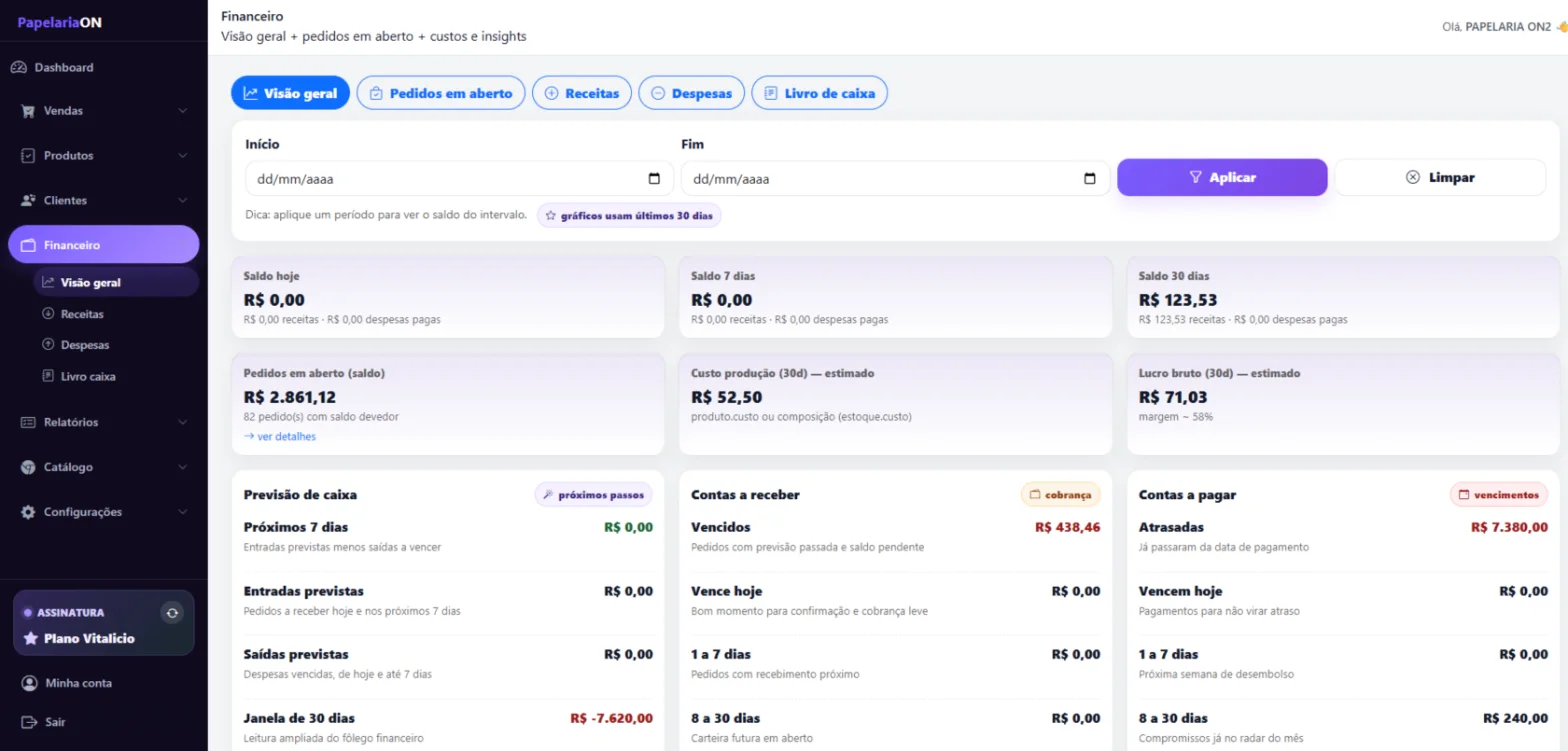
Task: Open calendar picker for Fim date
Action: pyautogui.click(x=1090, y=179)
